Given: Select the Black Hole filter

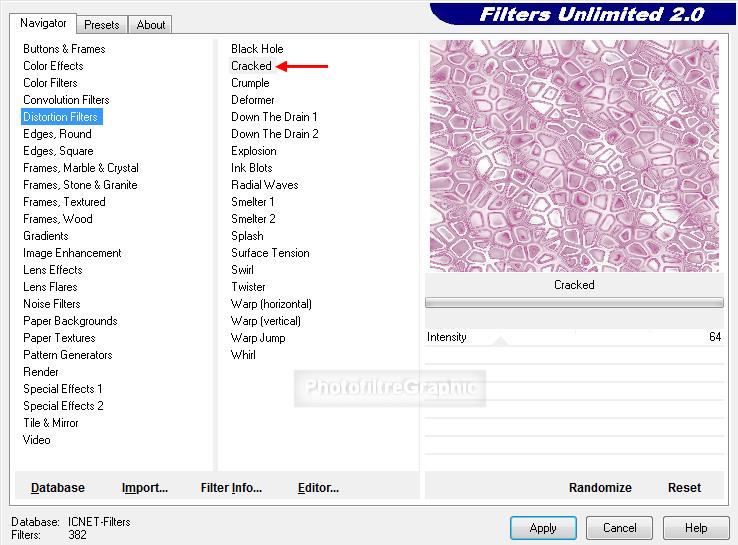Looking at the screenshot, I should [x=257, y=49].
